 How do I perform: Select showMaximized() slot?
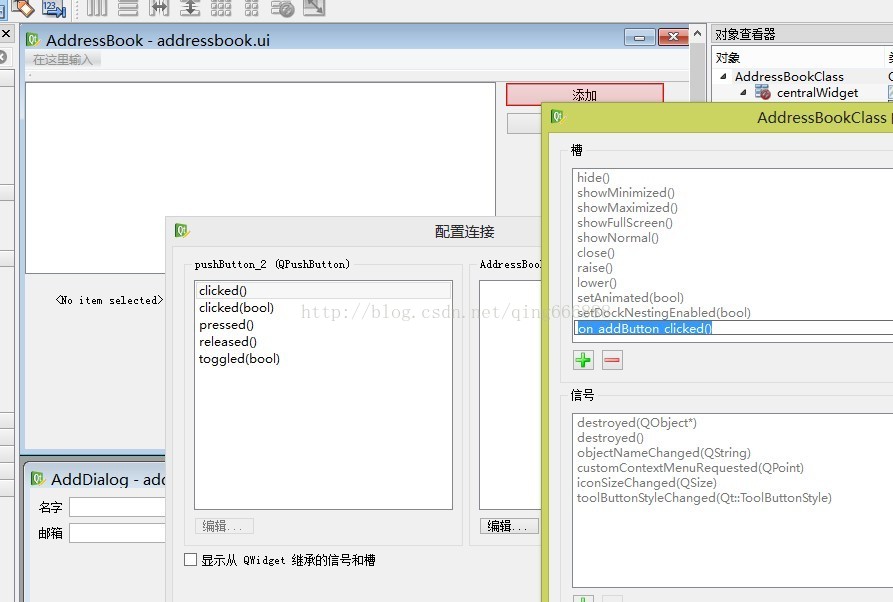[627, 207]
